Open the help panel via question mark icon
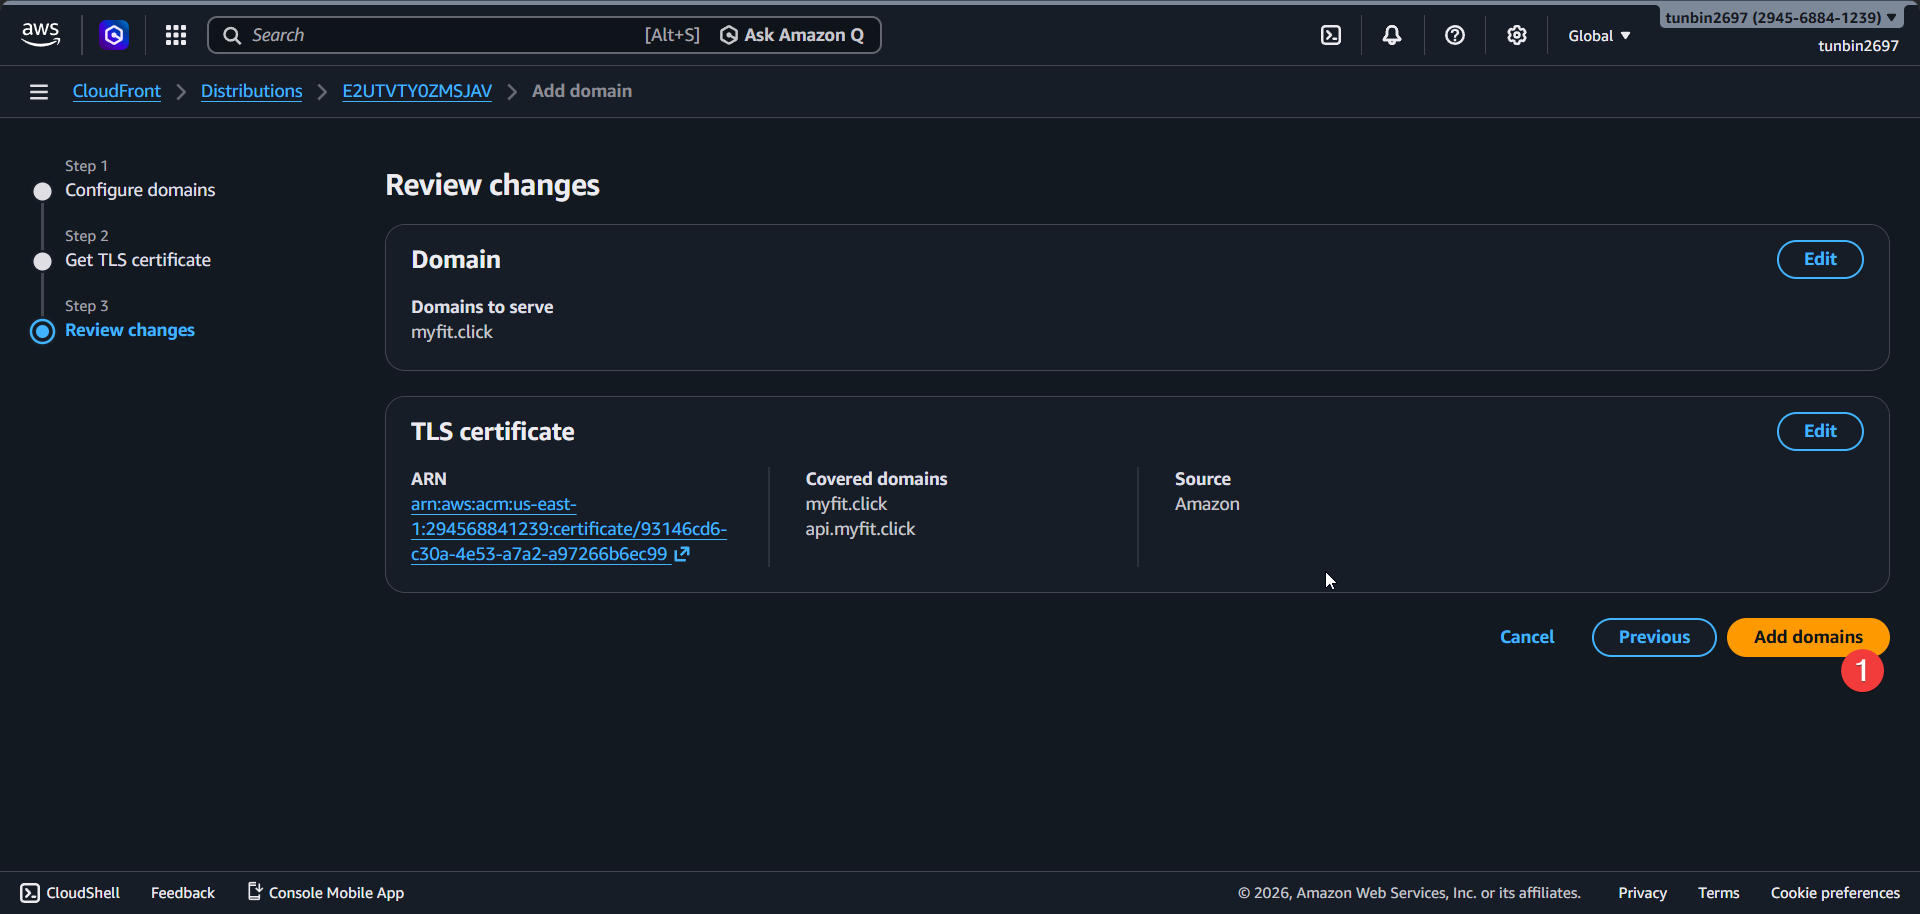 1454,35
